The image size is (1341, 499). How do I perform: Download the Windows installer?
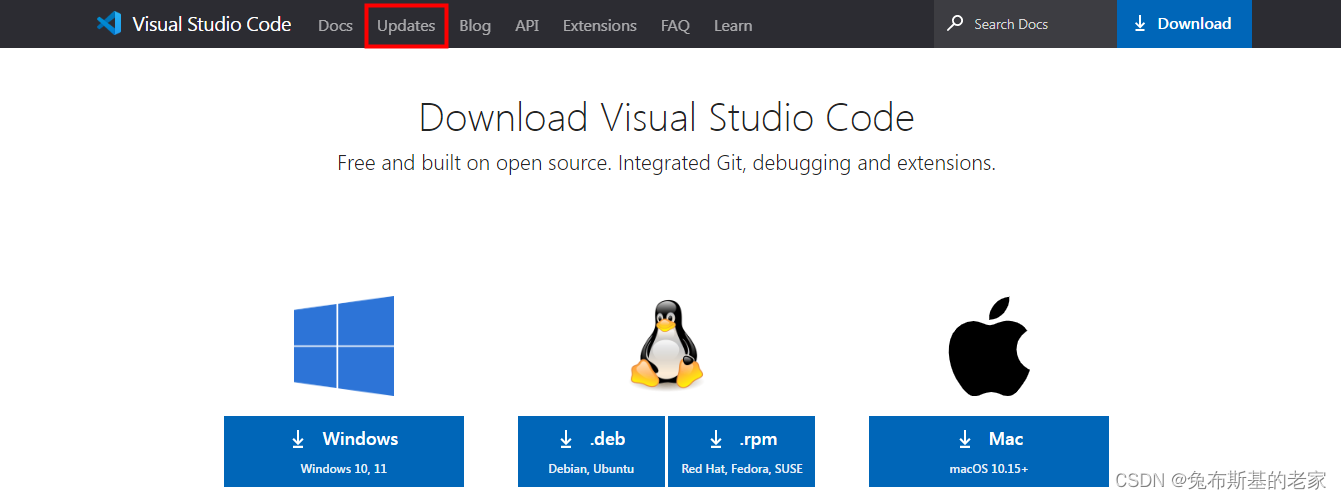click(x=344, y=451)
